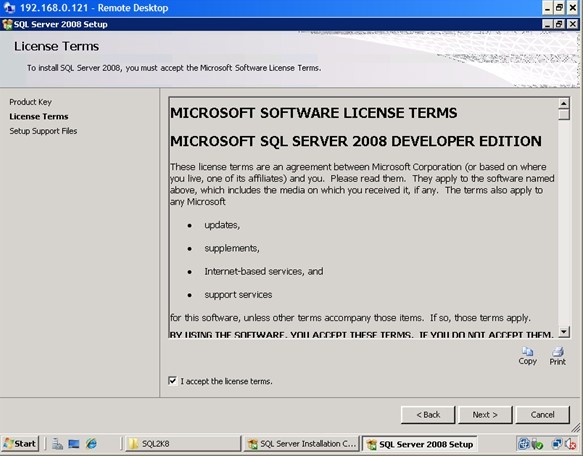Select Setup Support Files step
The height and width of the screenshot is (457, 583).
pos(43,131)
